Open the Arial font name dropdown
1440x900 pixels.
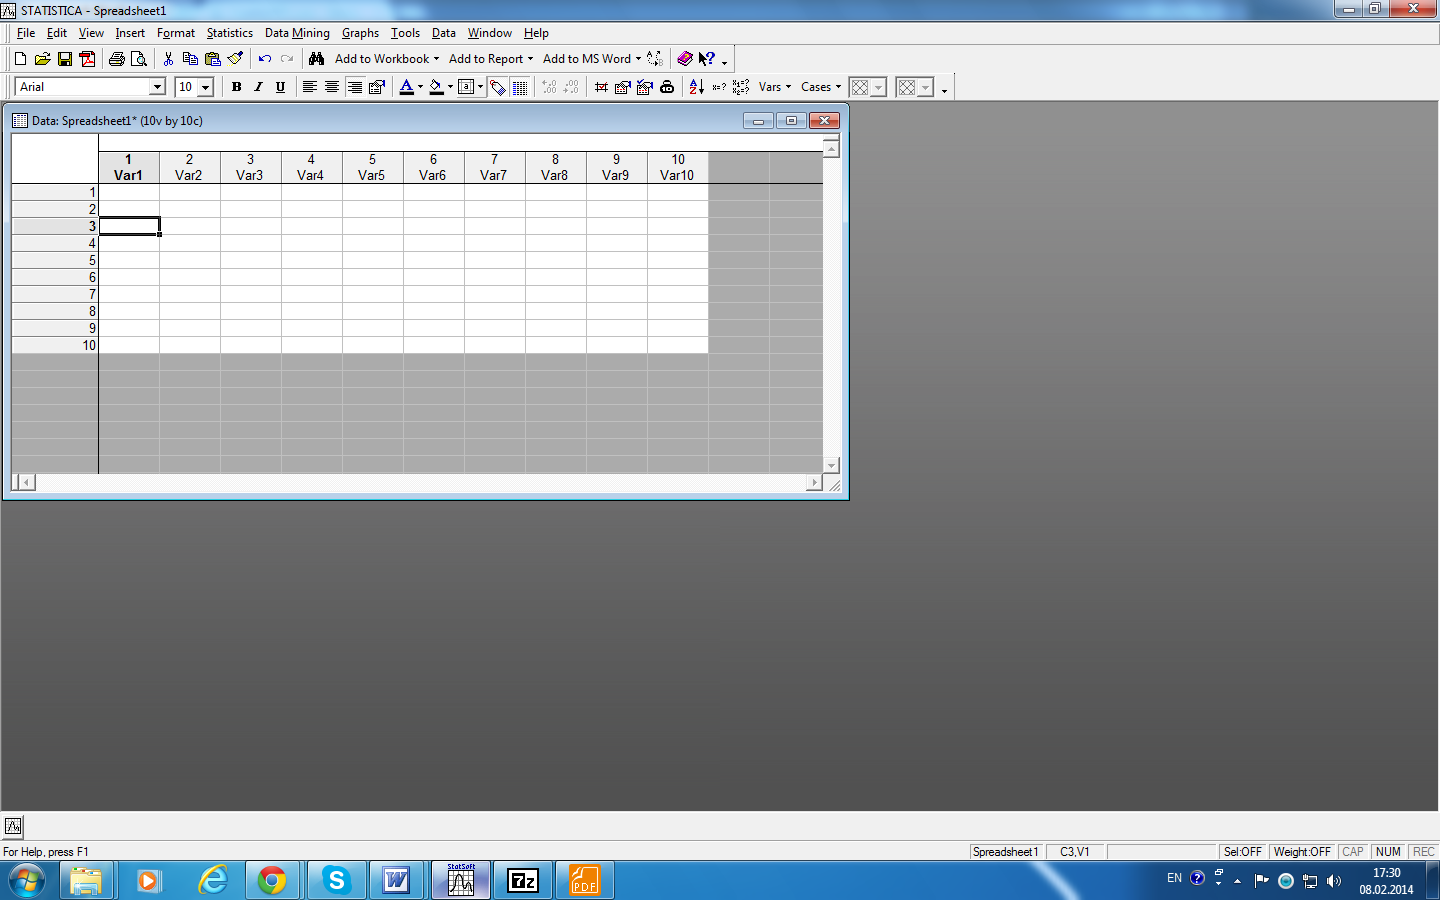tap(157, 87)
